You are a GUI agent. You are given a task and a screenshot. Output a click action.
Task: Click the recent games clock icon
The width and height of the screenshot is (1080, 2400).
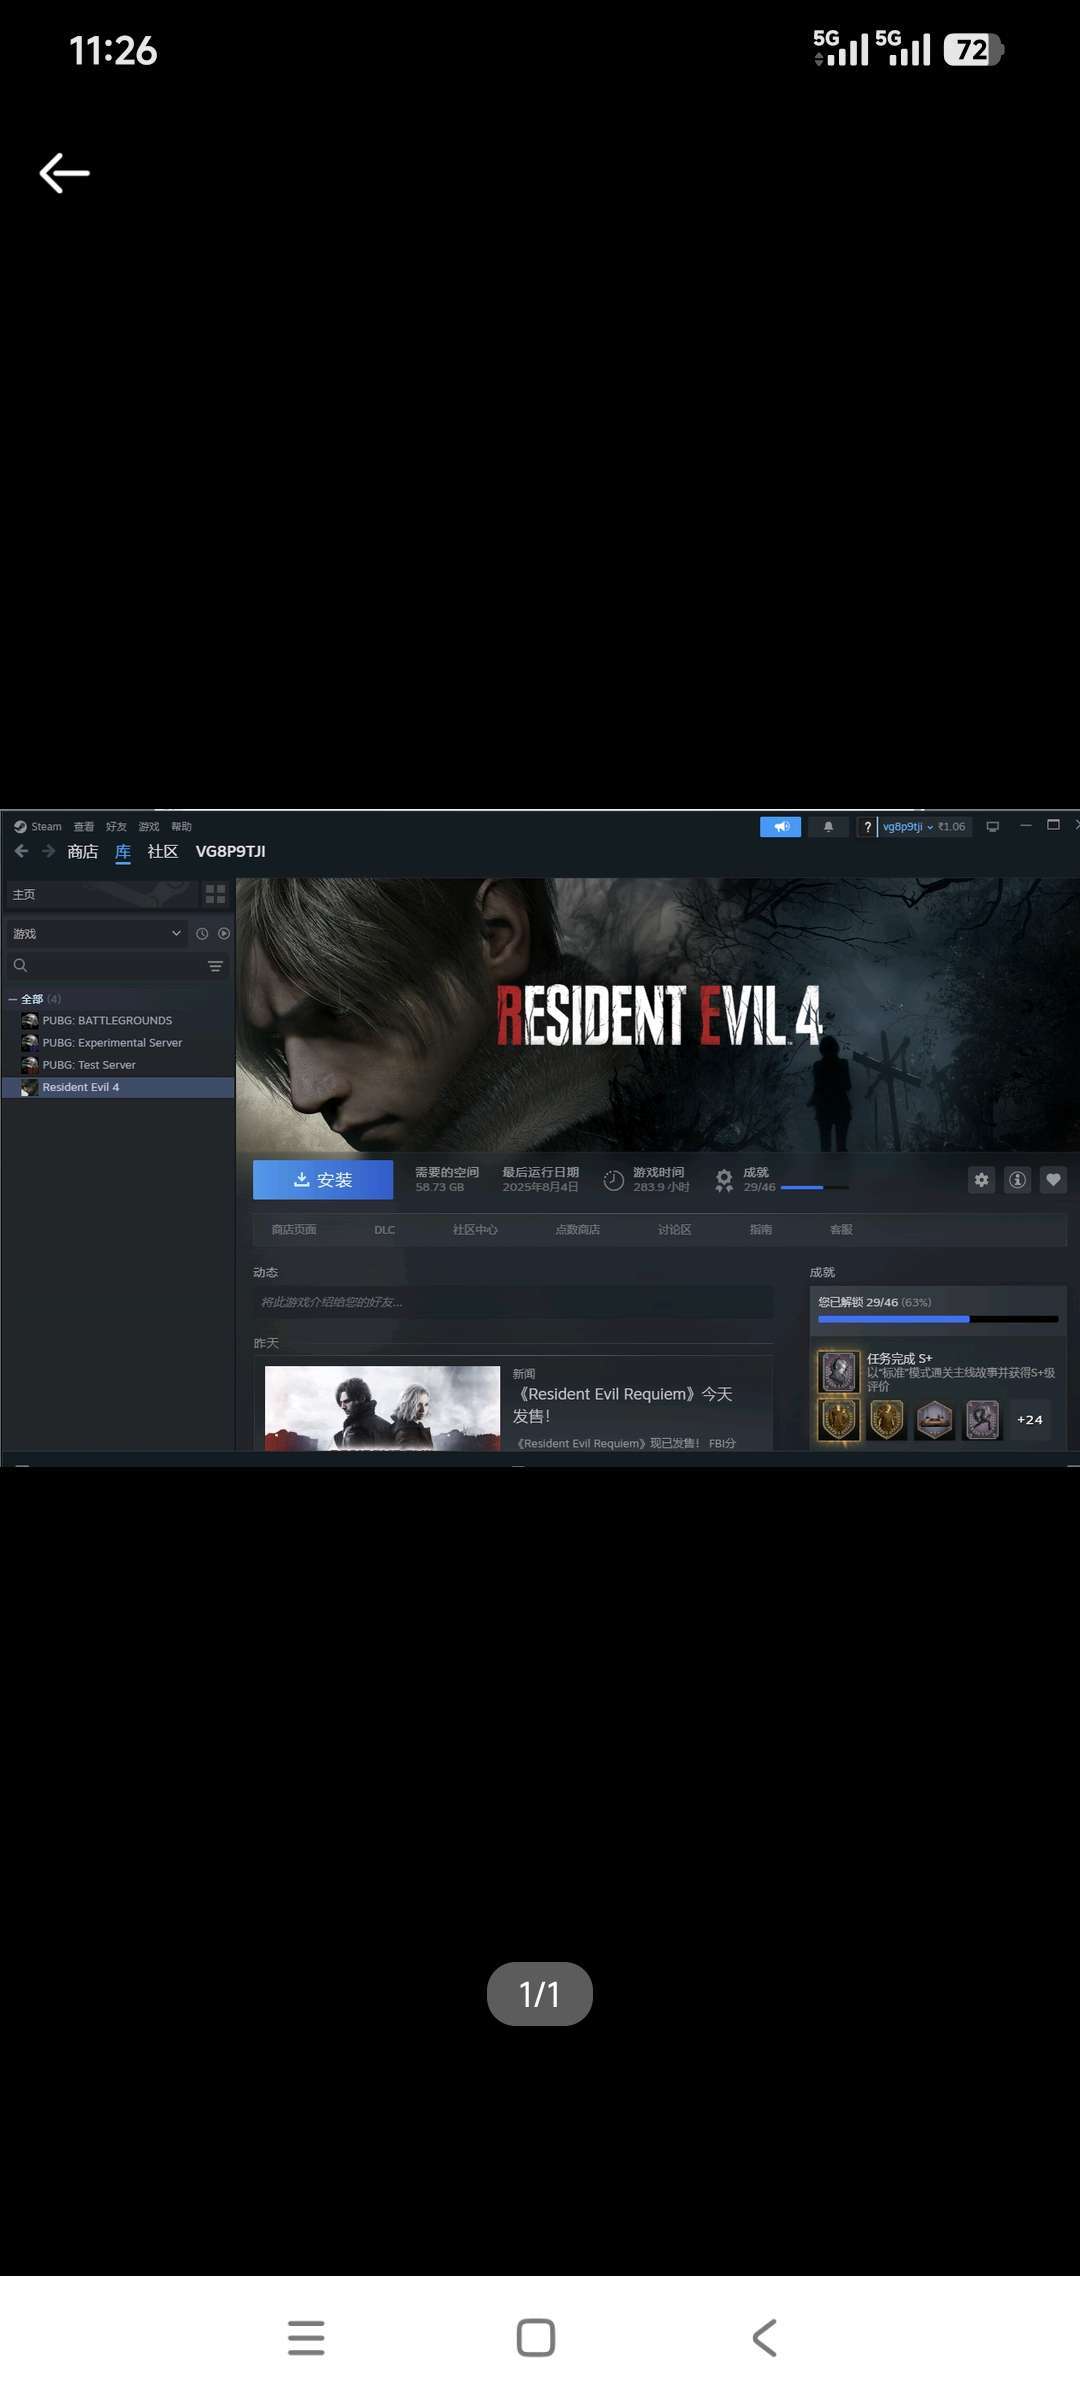point(202,934)
